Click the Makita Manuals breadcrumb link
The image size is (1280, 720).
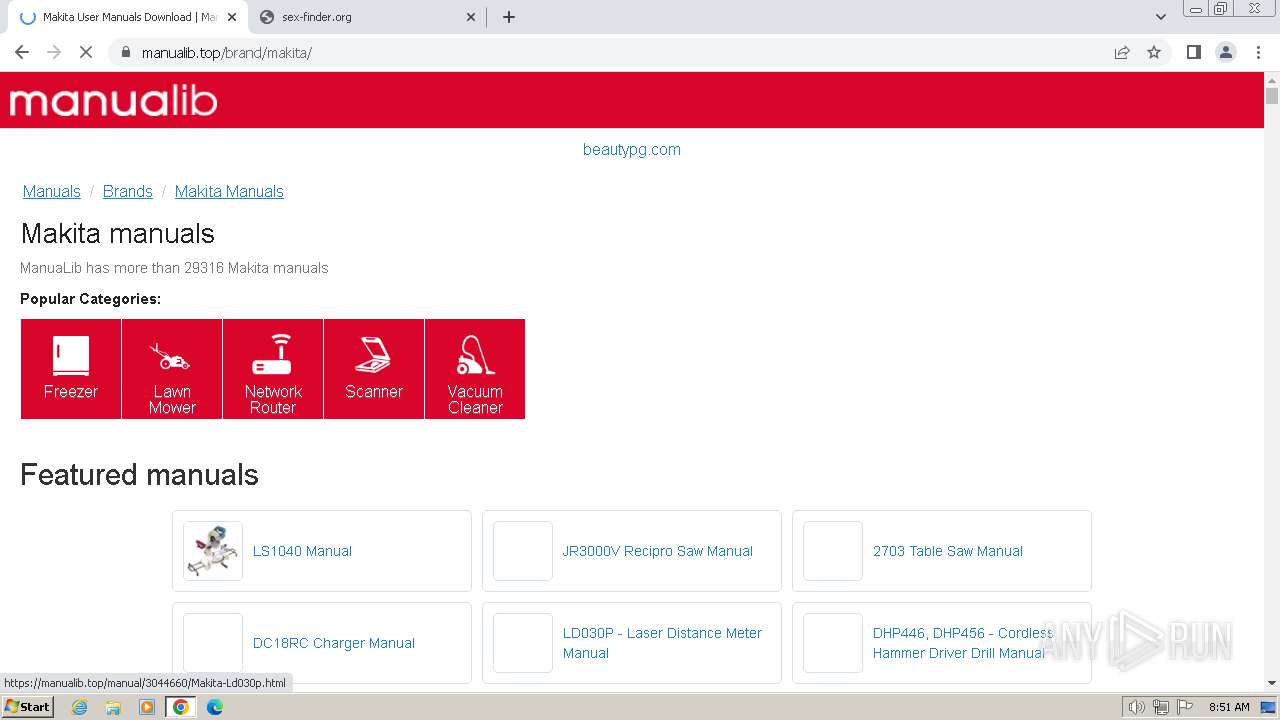[x=229, y=191]
